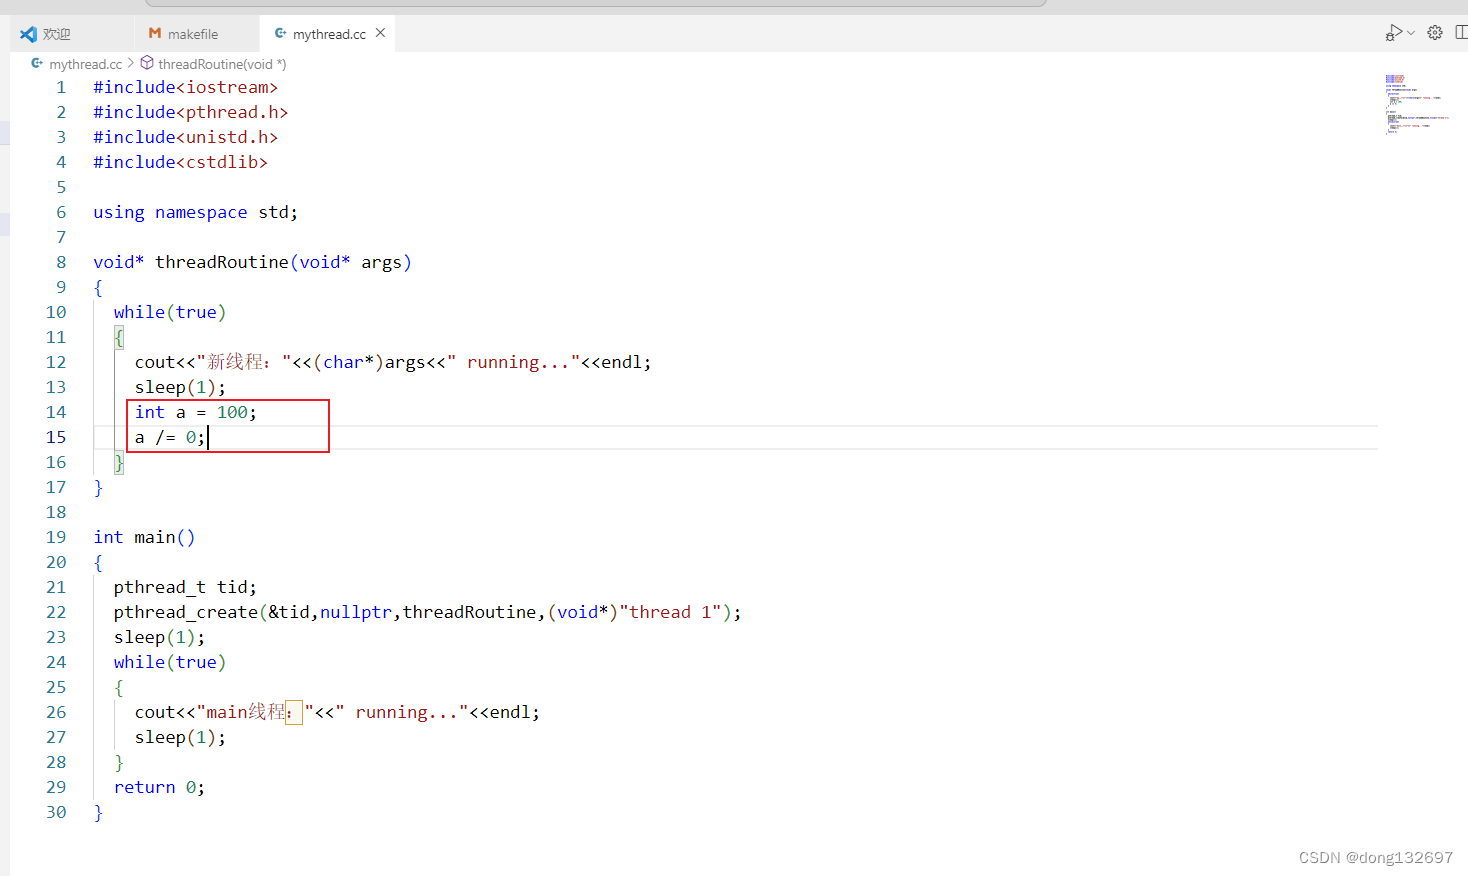Click line number 19 in gutter
Image resolution: width=1468 pixels, height=876 pixels.
(x=56, y=537)
